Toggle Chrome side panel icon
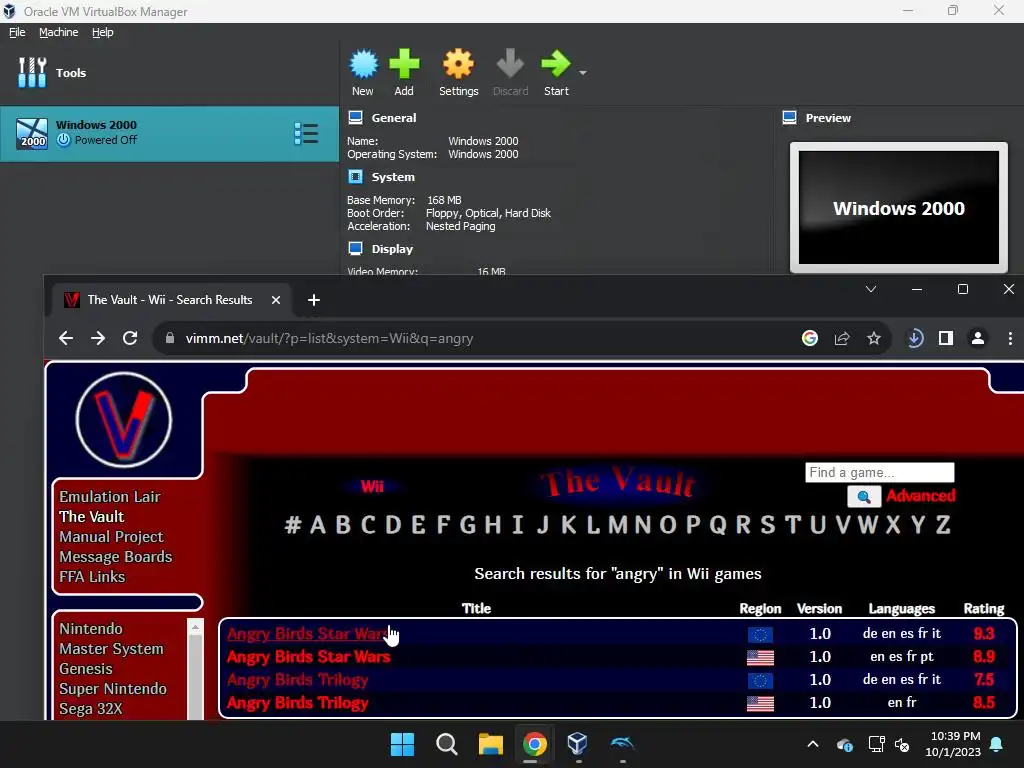The width and height of the screenshot is (1024, 768). pyautogui.click(x=946, y=338)
